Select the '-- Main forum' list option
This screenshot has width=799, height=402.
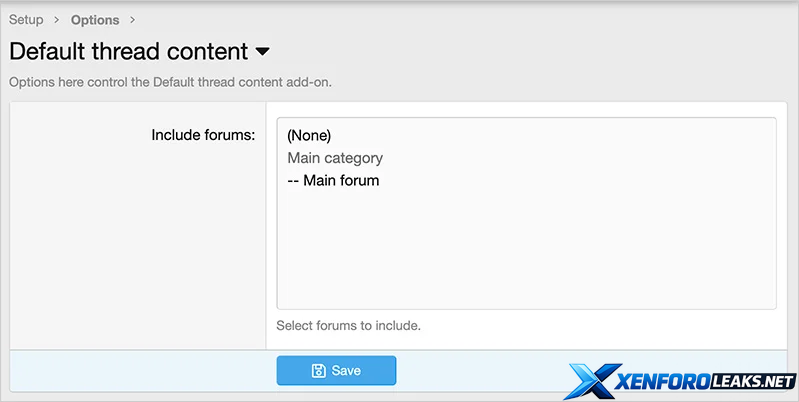point(333,181)
